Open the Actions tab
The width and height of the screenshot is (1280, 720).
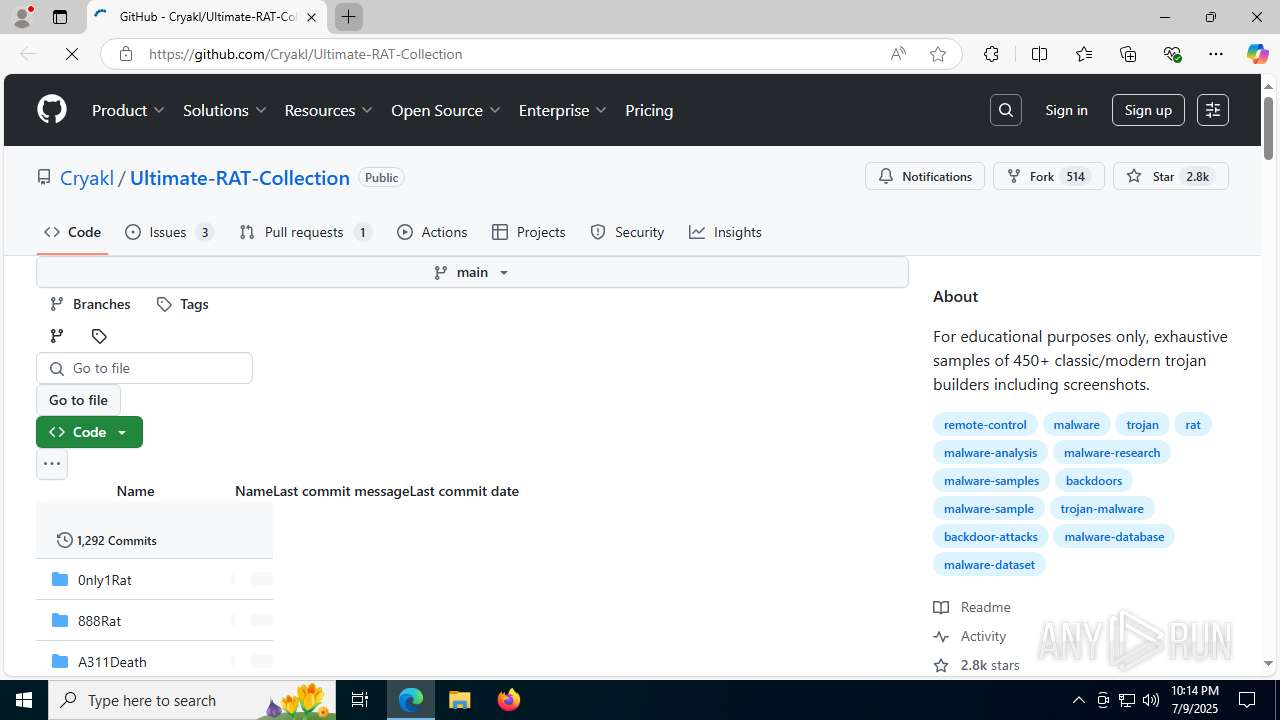pos(432,232)
